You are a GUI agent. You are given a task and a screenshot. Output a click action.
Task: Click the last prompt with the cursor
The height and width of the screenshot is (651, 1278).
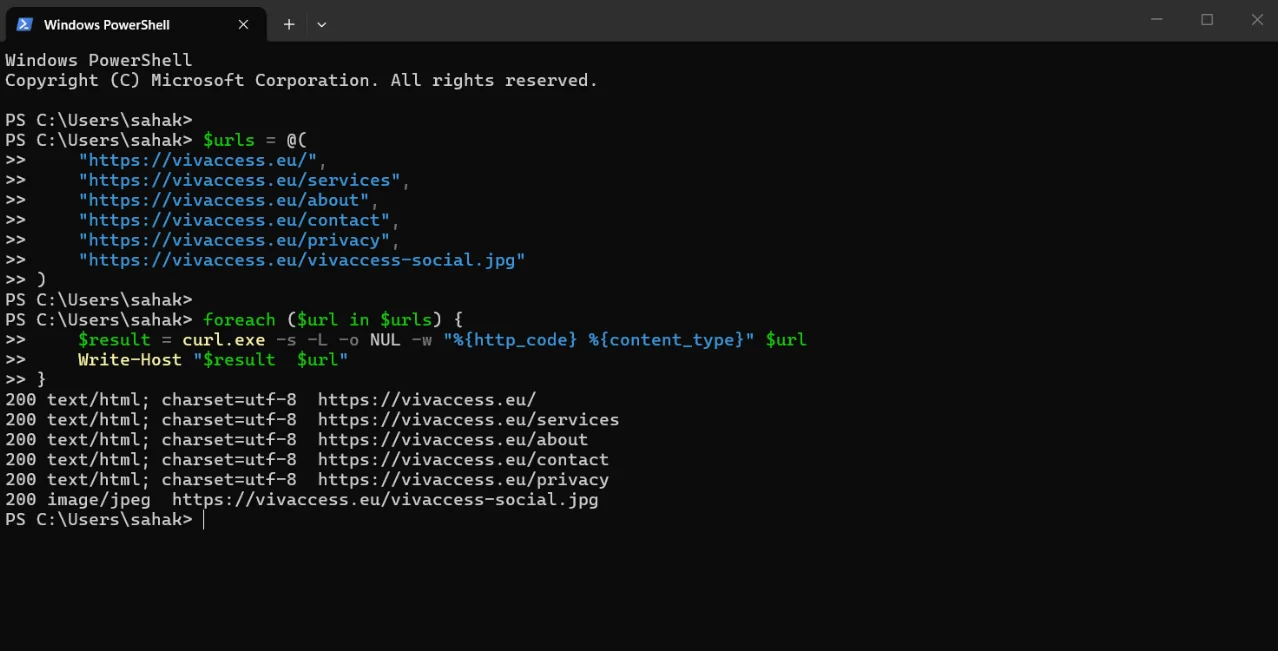(x=104, y=520)
